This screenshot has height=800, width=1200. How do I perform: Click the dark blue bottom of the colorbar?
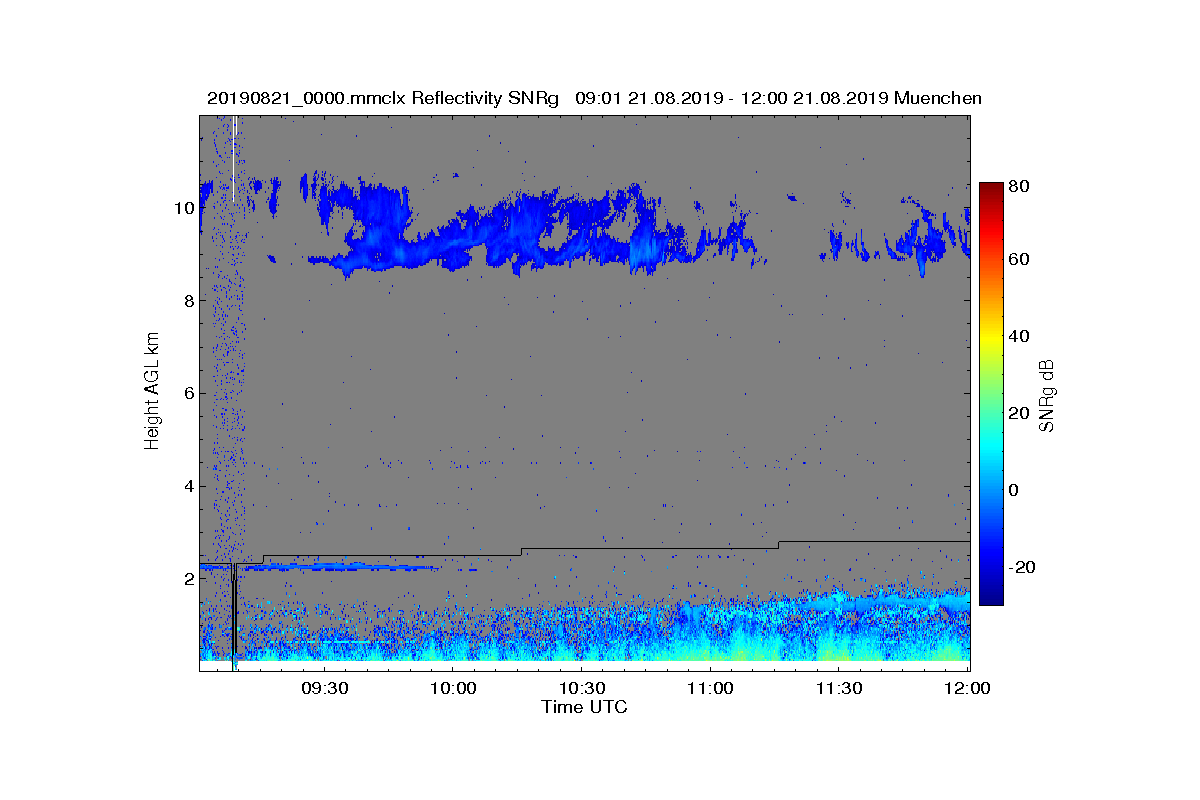(x=990, y=598)
